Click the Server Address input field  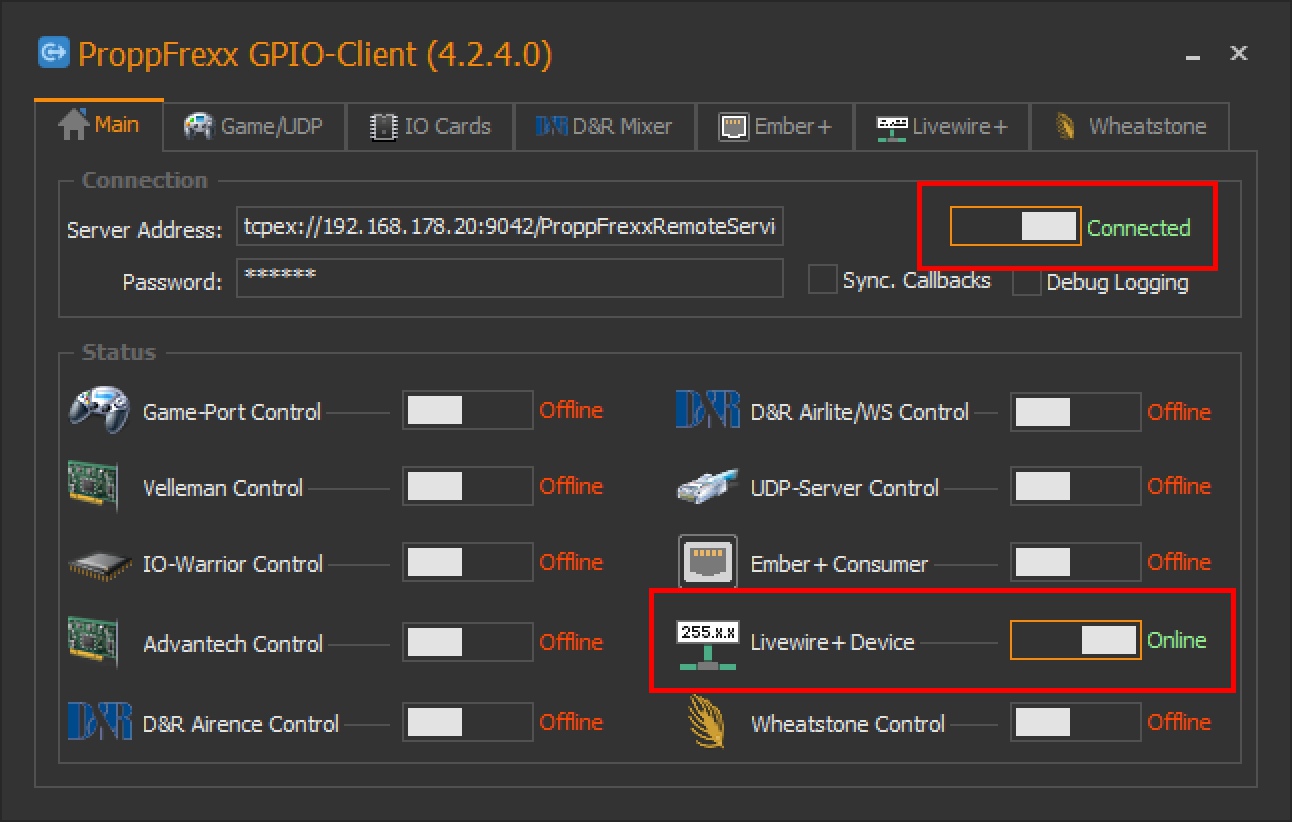[510, 227]
